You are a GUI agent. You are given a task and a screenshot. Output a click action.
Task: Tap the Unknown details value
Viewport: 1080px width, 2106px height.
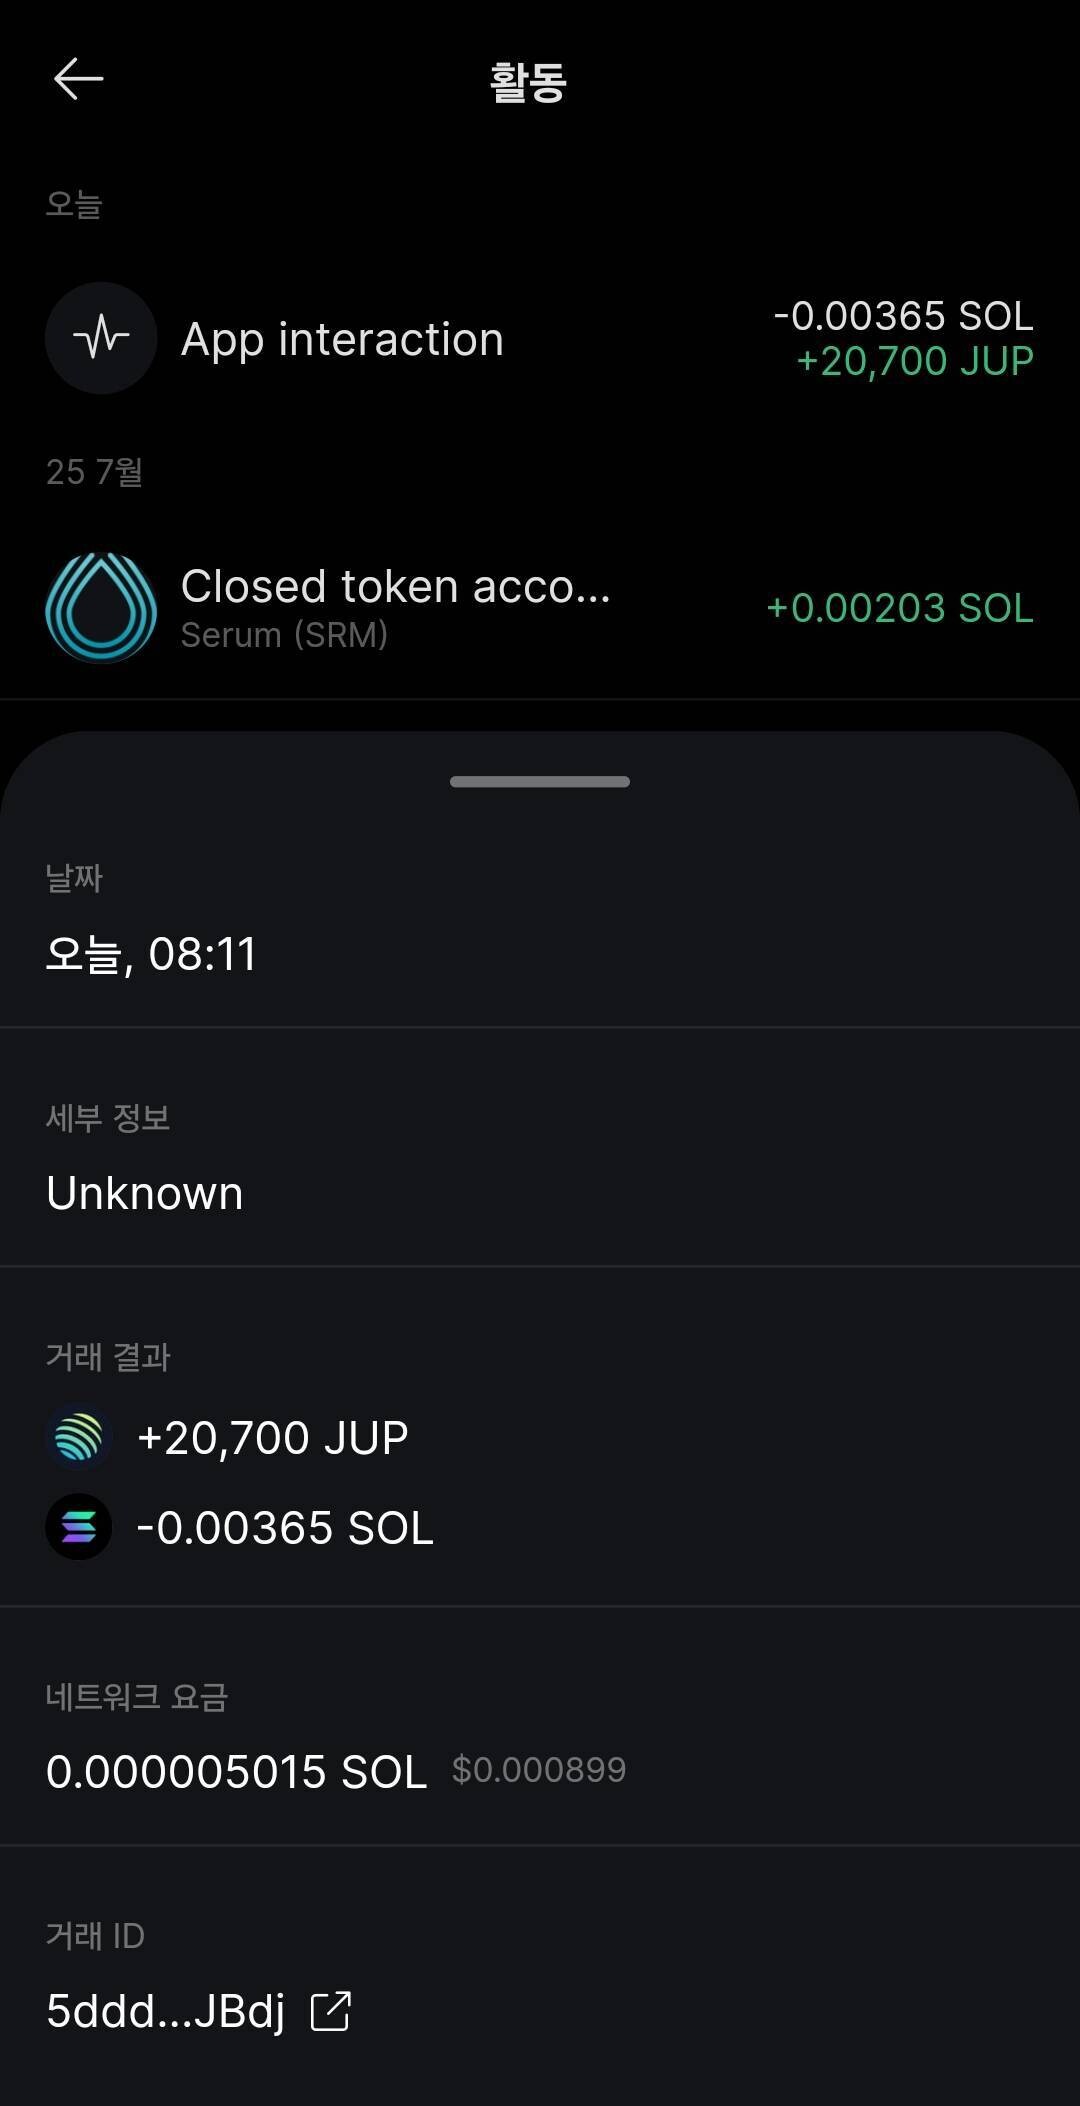[145, 1193]
